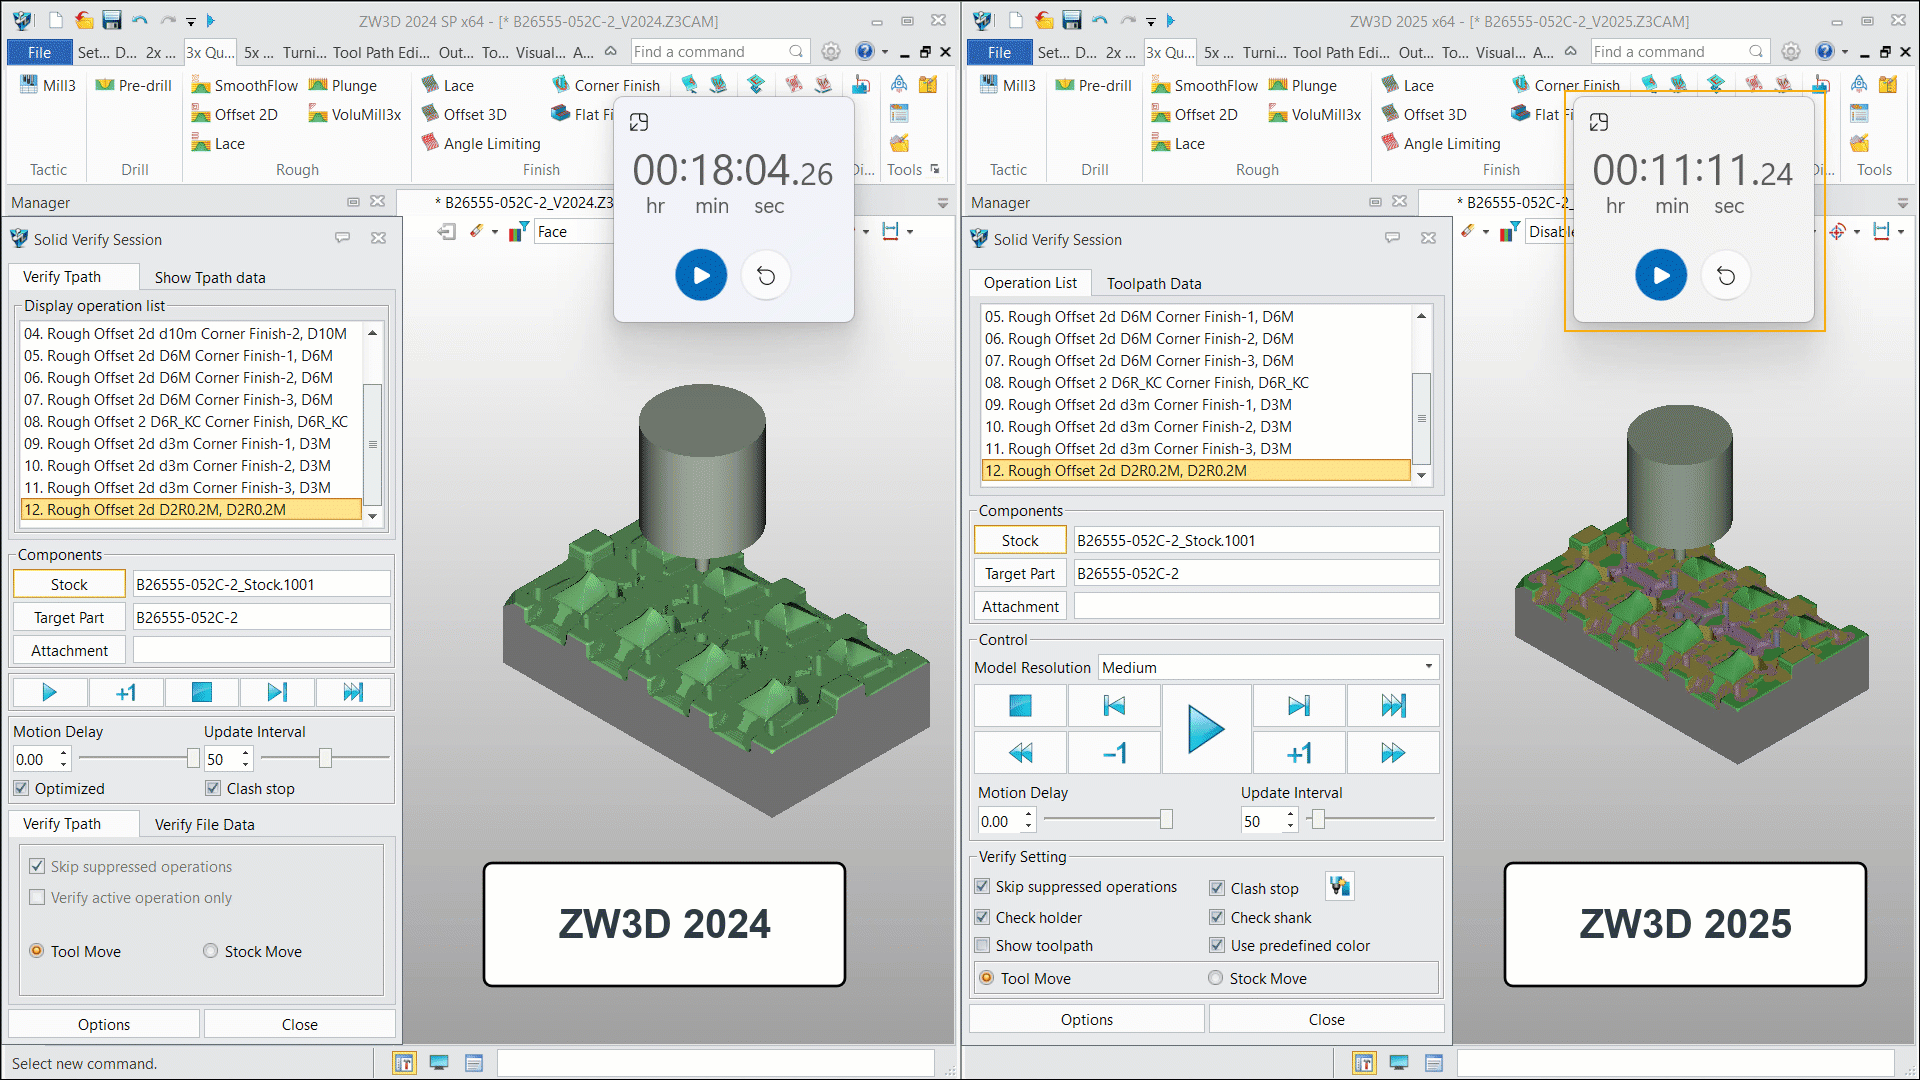This screenshot has height=1080, width=1920.
Task: Save file in ZW3D 2024 title bar
Action: [x=112, y=20]
